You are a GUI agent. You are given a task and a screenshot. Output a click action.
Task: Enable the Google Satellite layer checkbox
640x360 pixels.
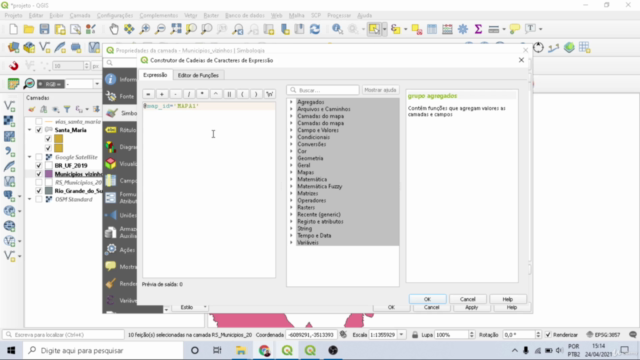tap(39, 157)
